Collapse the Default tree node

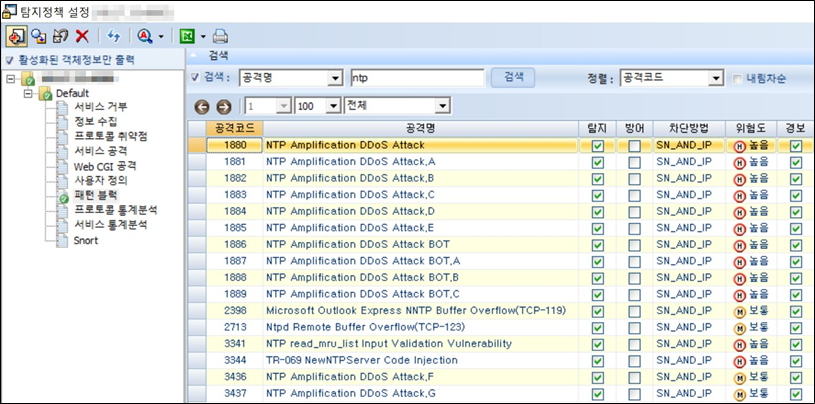(x=28, y=94)
